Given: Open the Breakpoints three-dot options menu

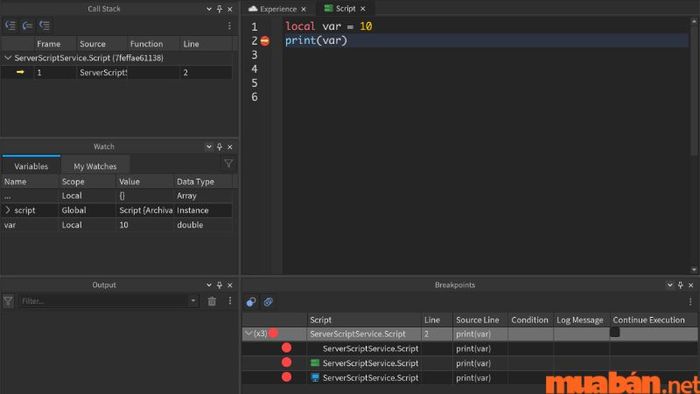Looking at the screenshot, I should 690,302.
